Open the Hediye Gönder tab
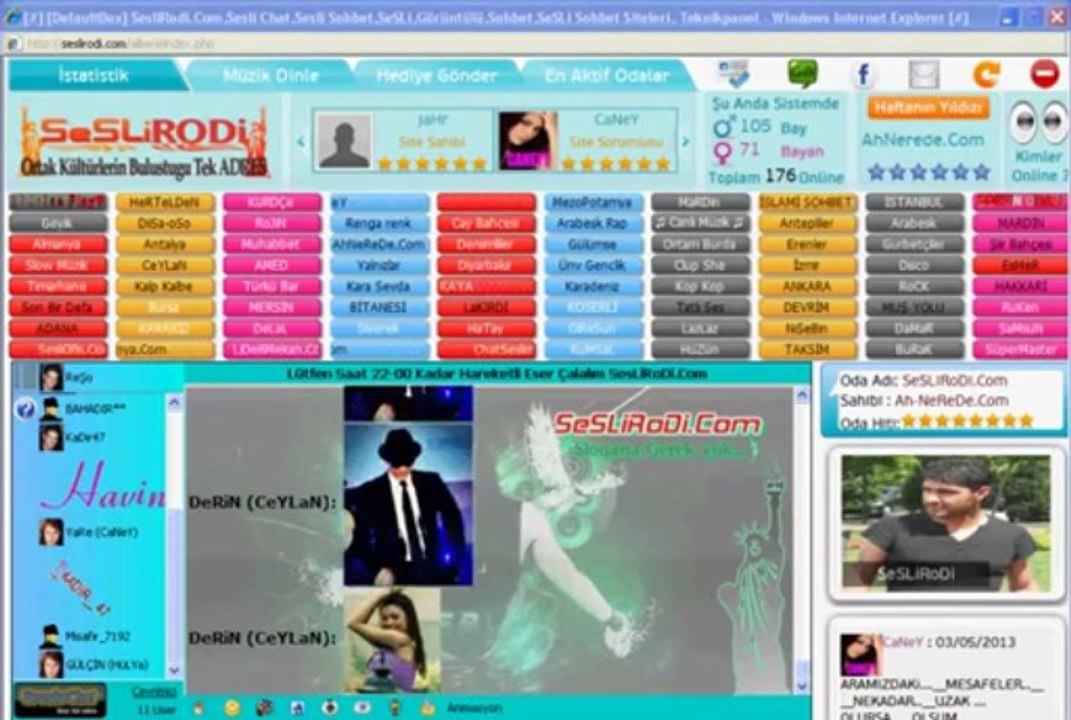The image size is (1071, 720). (x=437, y=75)
